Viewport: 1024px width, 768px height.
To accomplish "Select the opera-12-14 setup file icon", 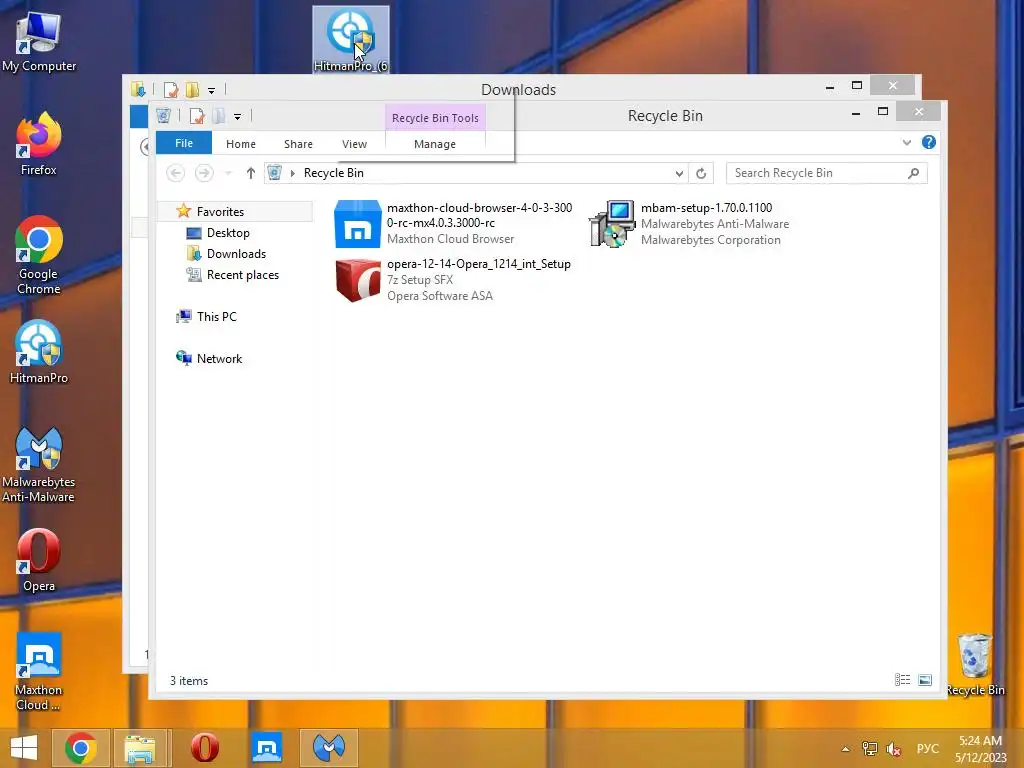I will coord(357,280).
